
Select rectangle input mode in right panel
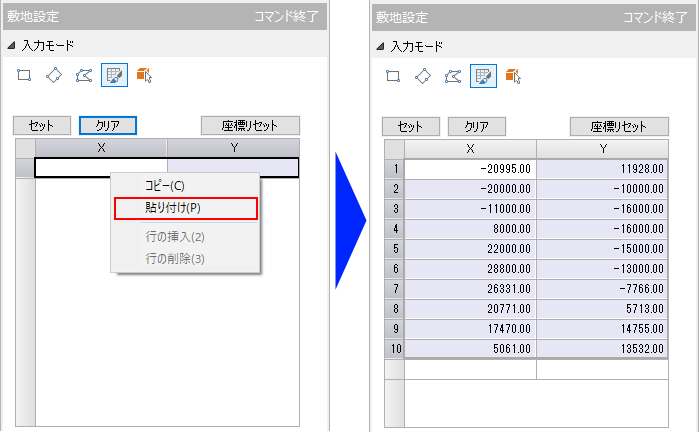[394, 75]
